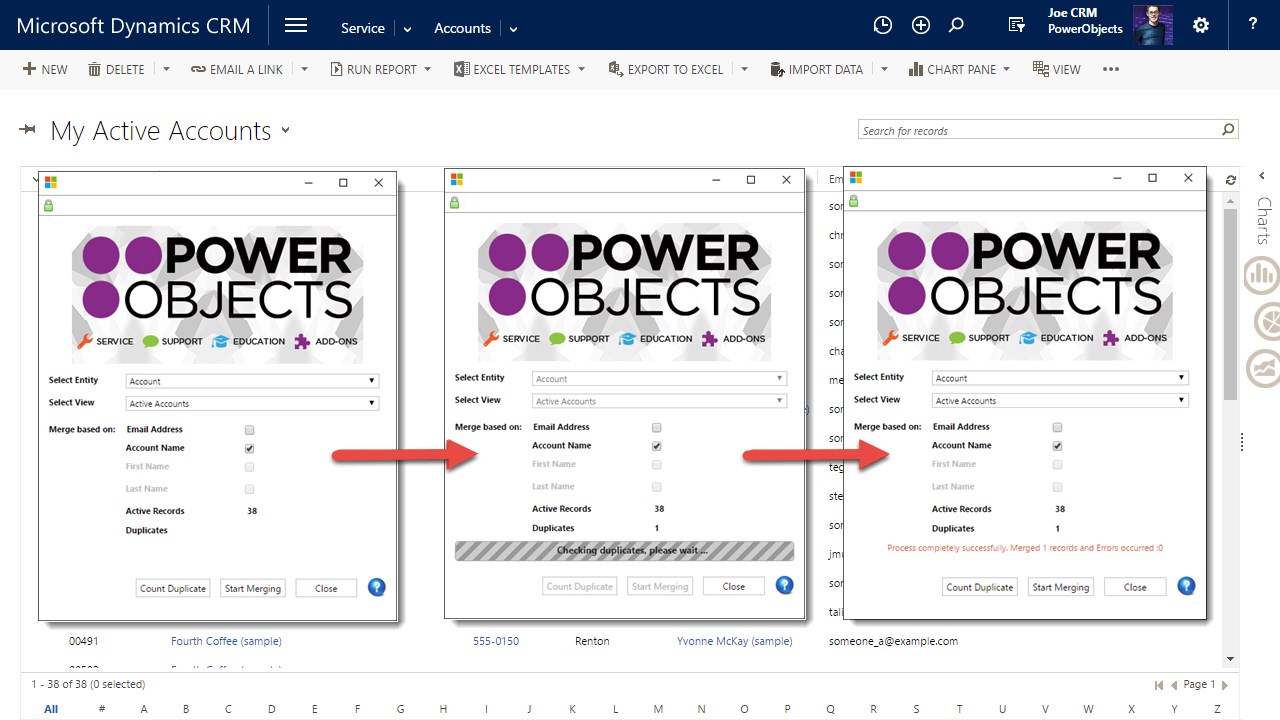Viewport: 1280px width, 720px height.
Task: Click Count Duplicate in the left dialog
Action: 173,588
